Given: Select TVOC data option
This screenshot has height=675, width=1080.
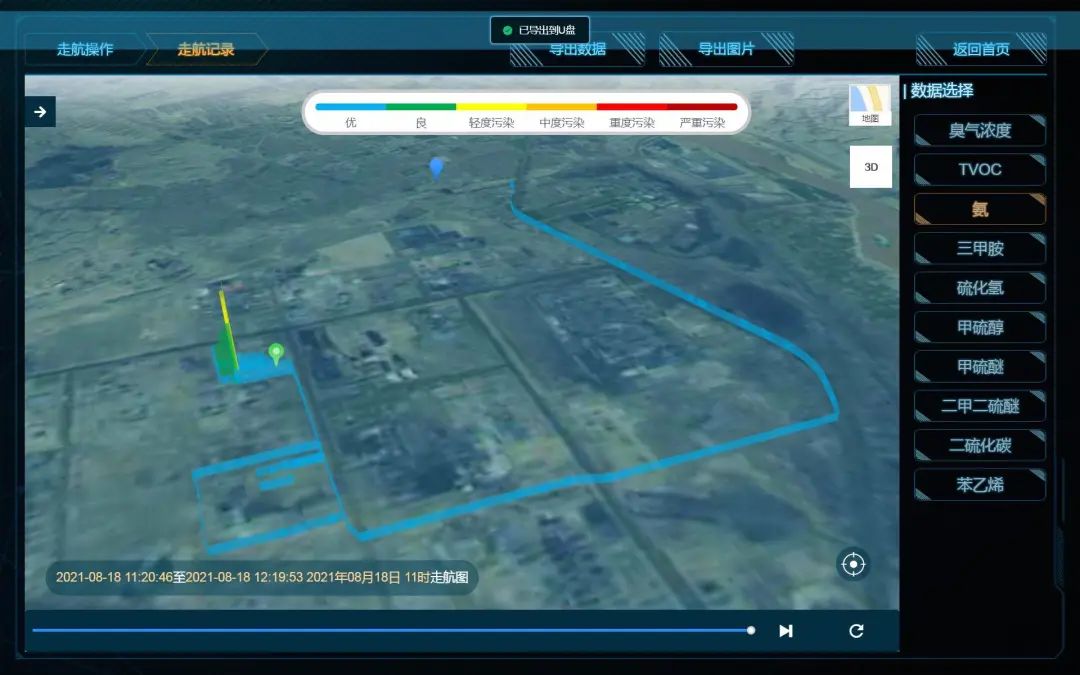Looking at the screenshot, I should [980, 169].
